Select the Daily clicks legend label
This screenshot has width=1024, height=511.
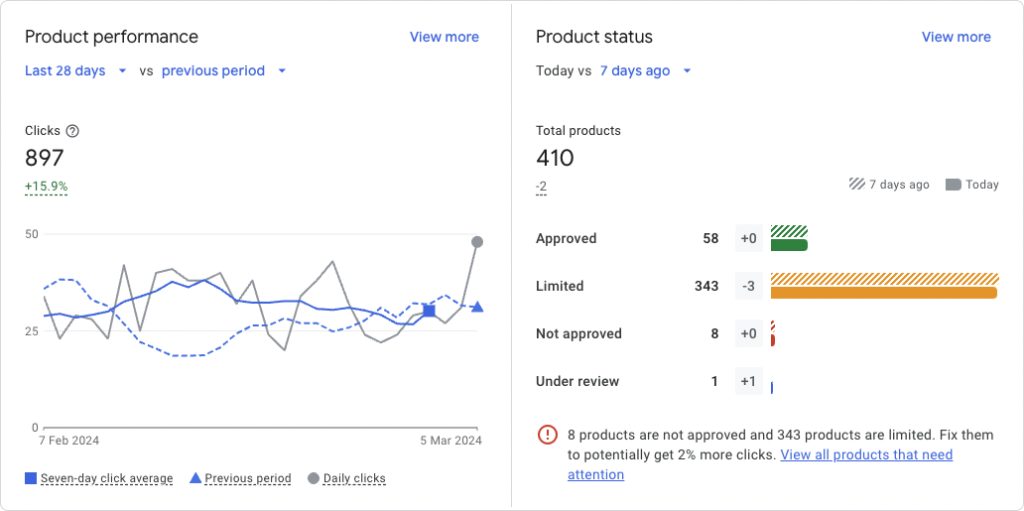click(354, 478)
